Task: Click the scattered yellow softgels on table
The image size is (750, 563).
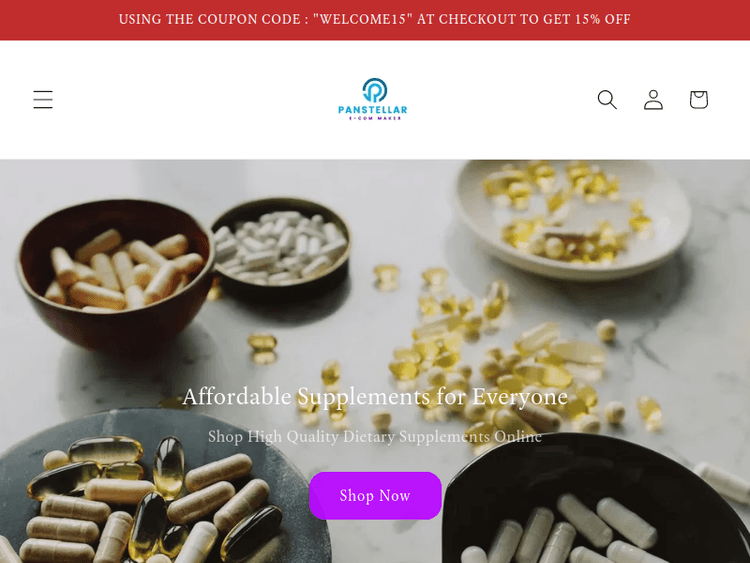Action: pos(478,344)
